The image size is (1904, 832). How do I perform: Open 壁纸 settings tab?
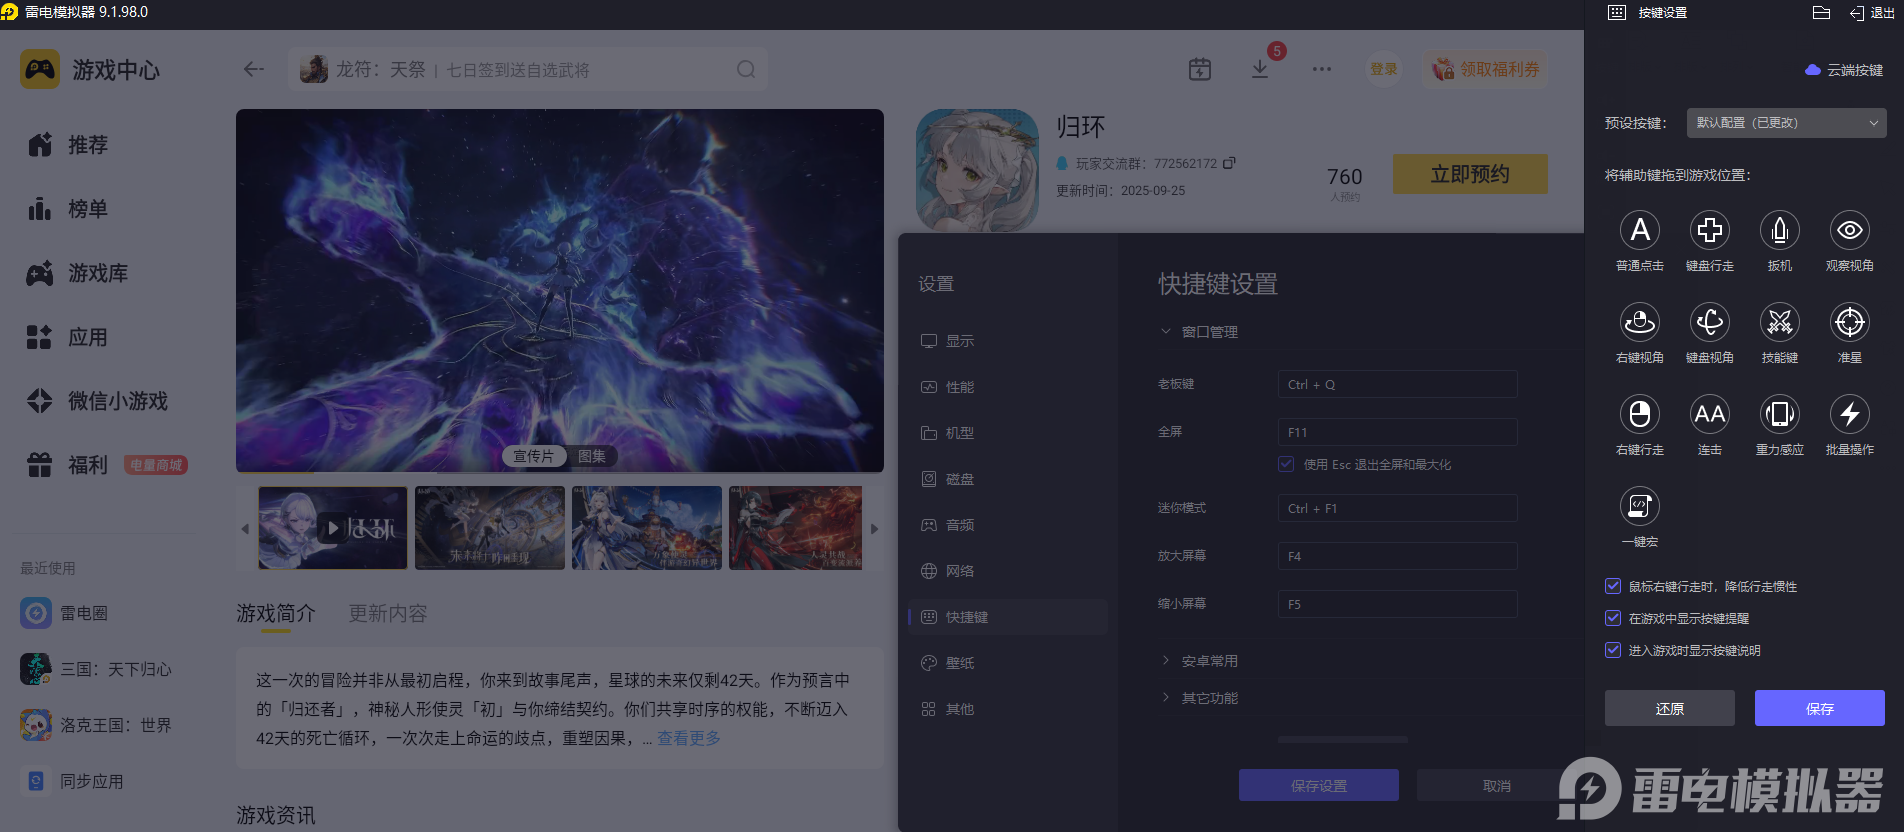pyautogui.click(x=1008, y=663)
